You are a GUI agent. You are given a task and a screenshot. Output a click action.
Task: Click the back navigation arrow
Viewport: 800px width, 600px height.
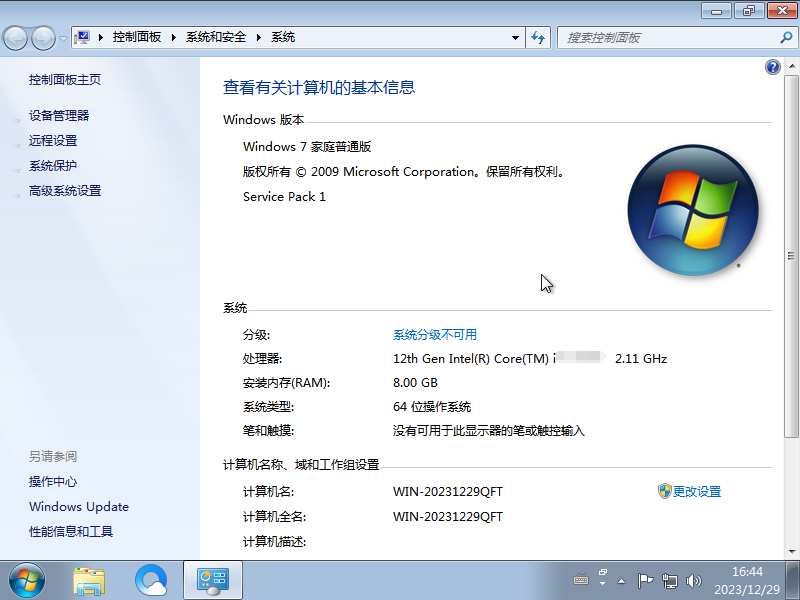coord(15,37)
